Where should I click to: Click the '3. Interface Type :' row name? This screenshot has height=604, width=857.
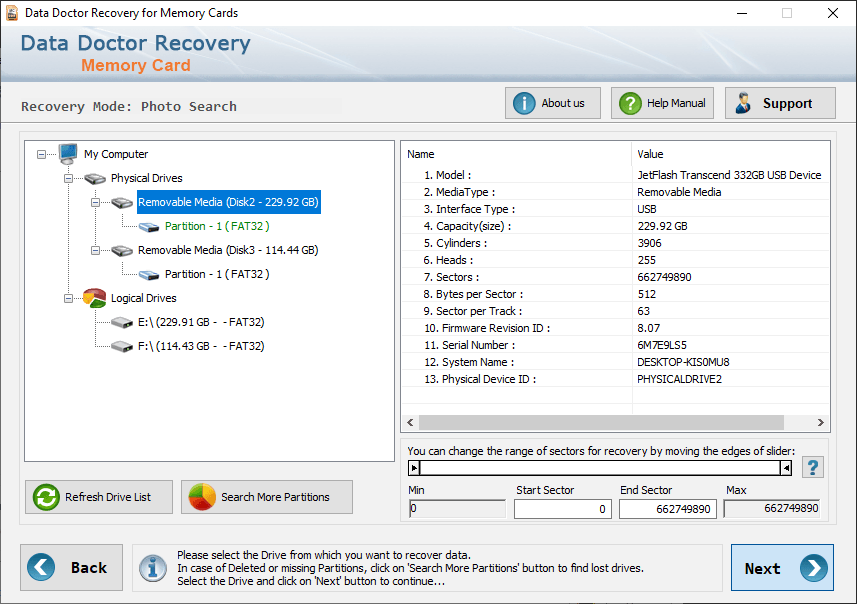point(469,209)
